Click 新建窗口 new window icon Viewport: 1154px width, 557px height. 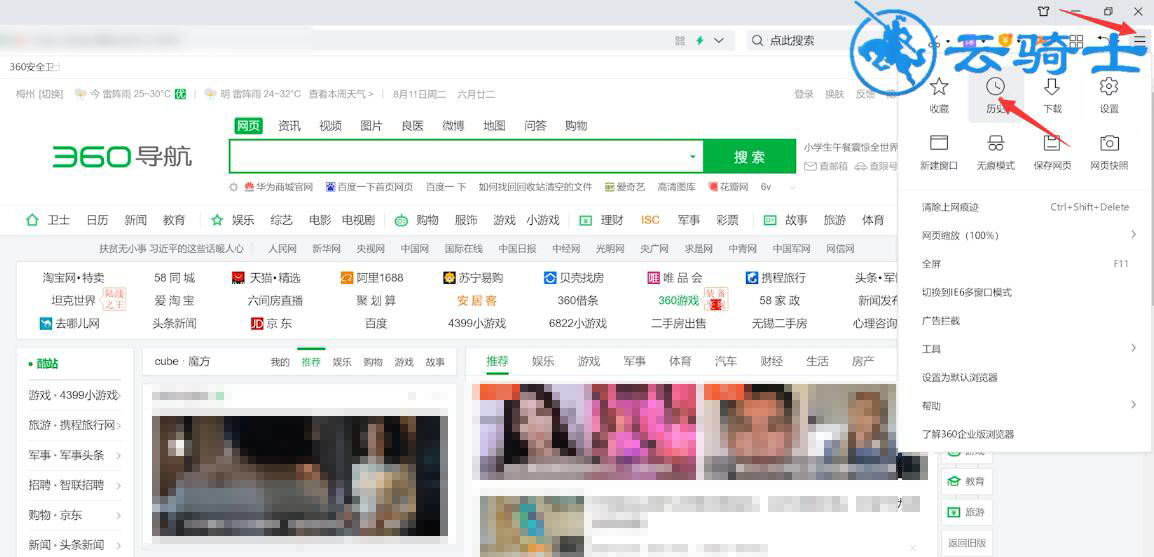[938, 143]
